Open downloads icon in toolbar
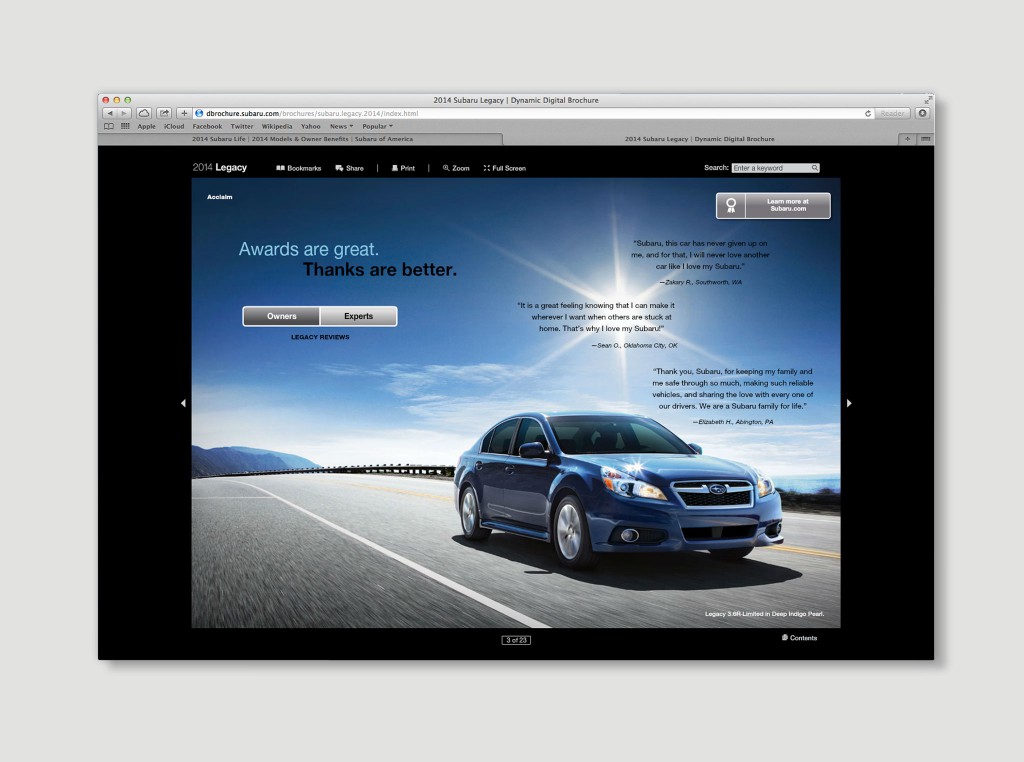Image resolution: width=1024 pixels, height=762 pixels. (x=922, y=114)
